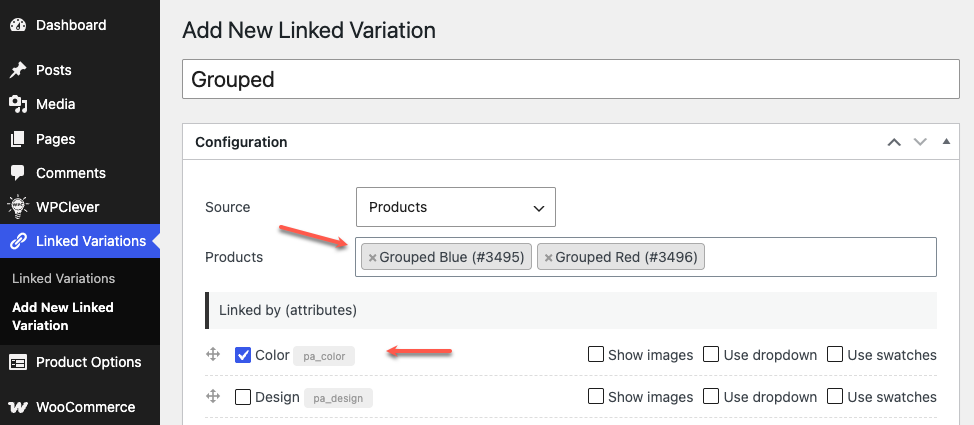Grab the Design row move handle
Viewport: 974px width, 425px height.
pyautogui.click(x=213, y=396)
